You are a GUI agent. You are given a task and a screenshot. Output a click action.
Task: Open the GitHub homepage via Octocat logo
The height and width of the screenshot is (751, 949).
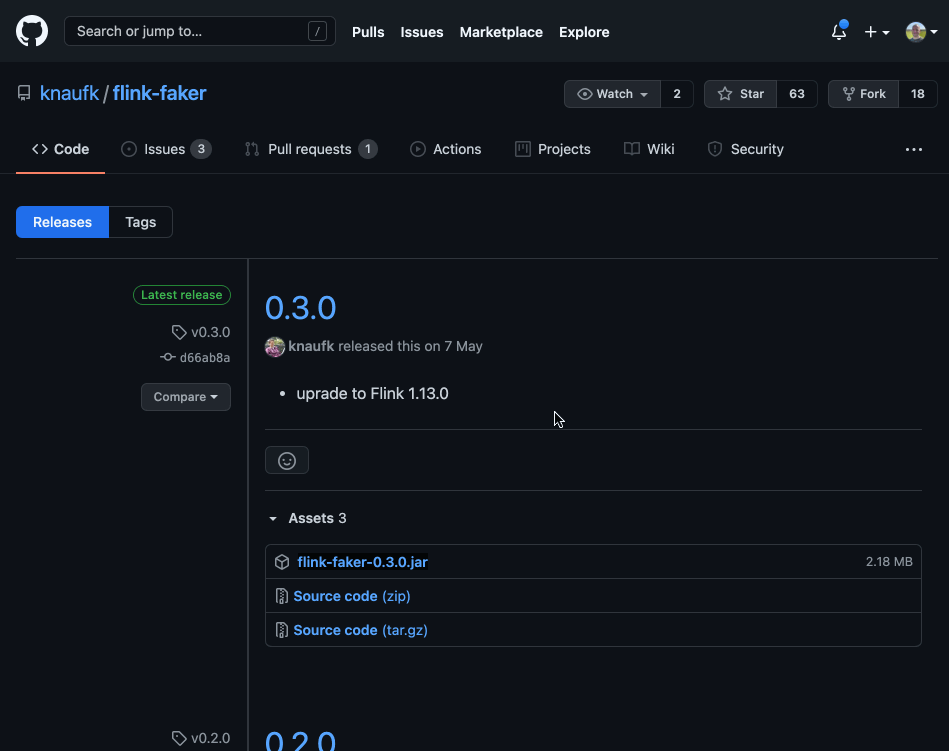(x=31, y=31)
